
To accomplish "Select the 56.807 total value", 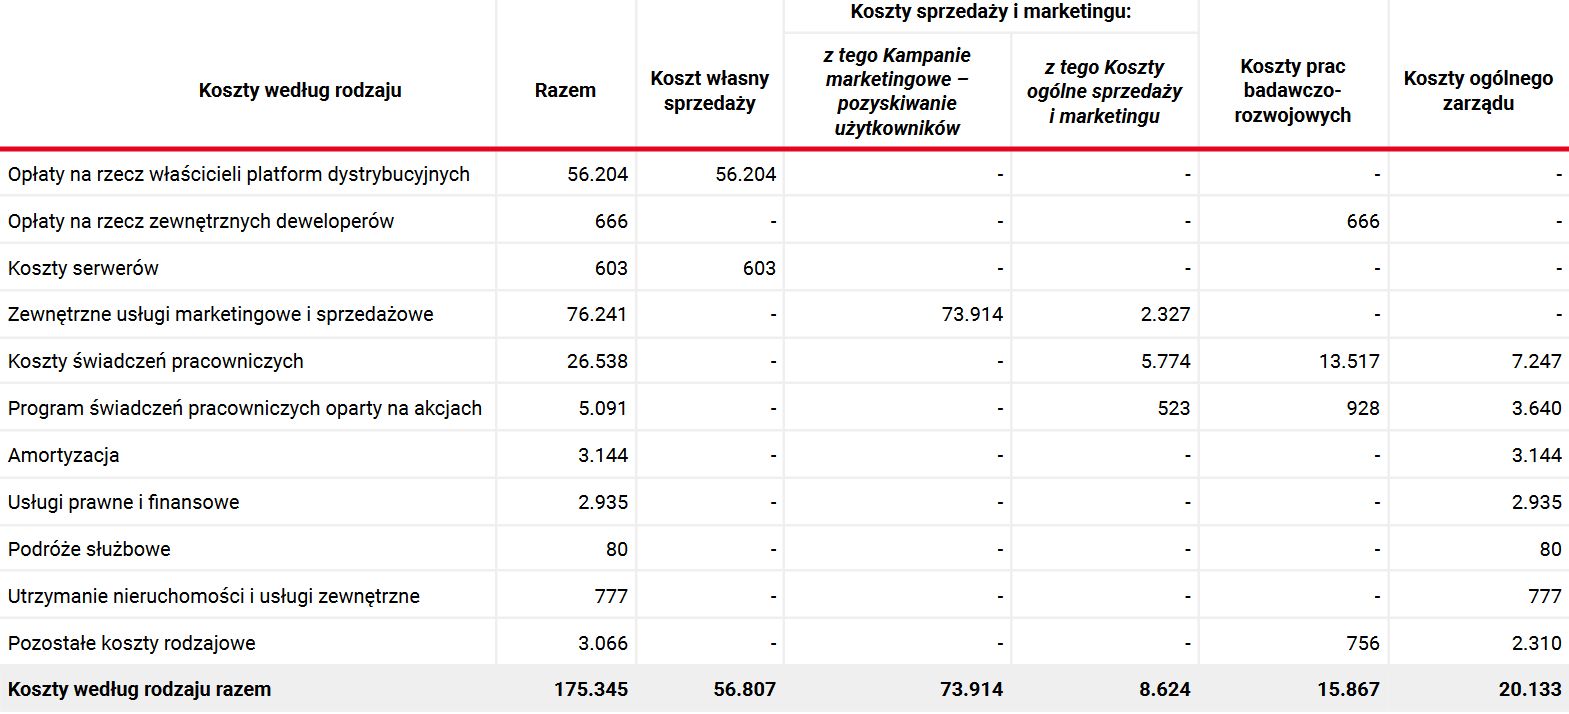I will point(745,689).
